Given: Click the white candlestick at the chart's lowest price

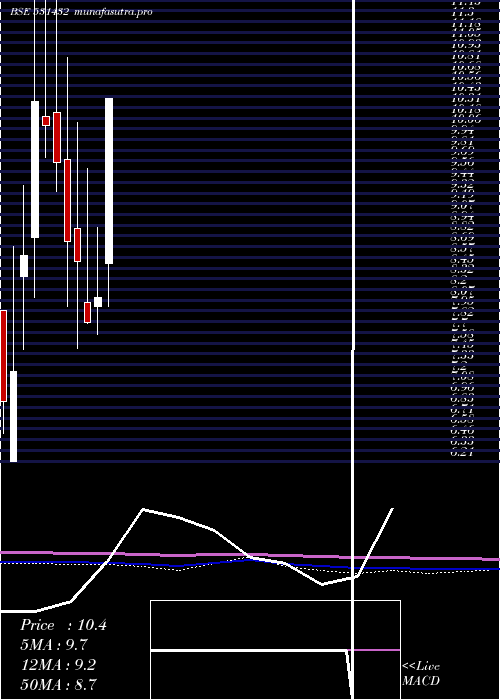Looking at the screenshot, I should (13, 416).
